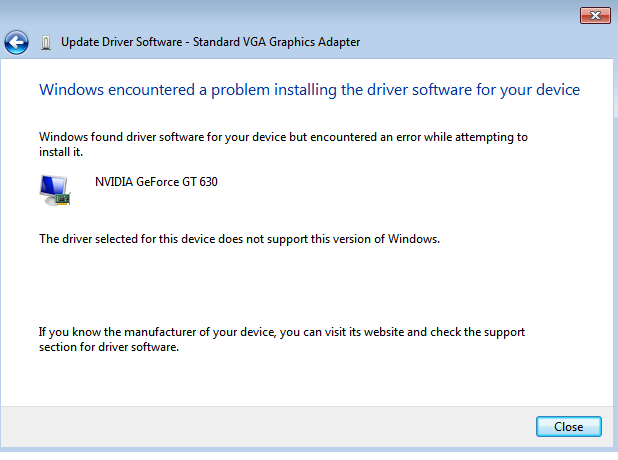Click the device icon beside the dialog title
This screenshot has height=460, width=618.
[46, 43]
